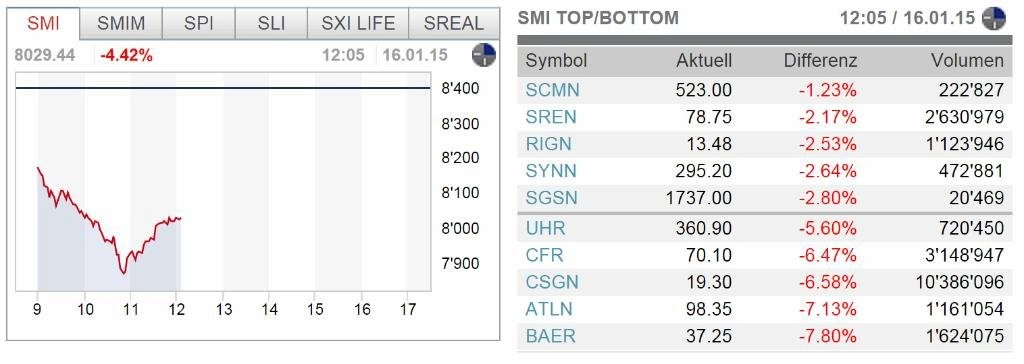Click the clock icon in the SMI TOP/BOTTOM header
This screenshot has height=364, width=1024.
click(x=994, y=18)
